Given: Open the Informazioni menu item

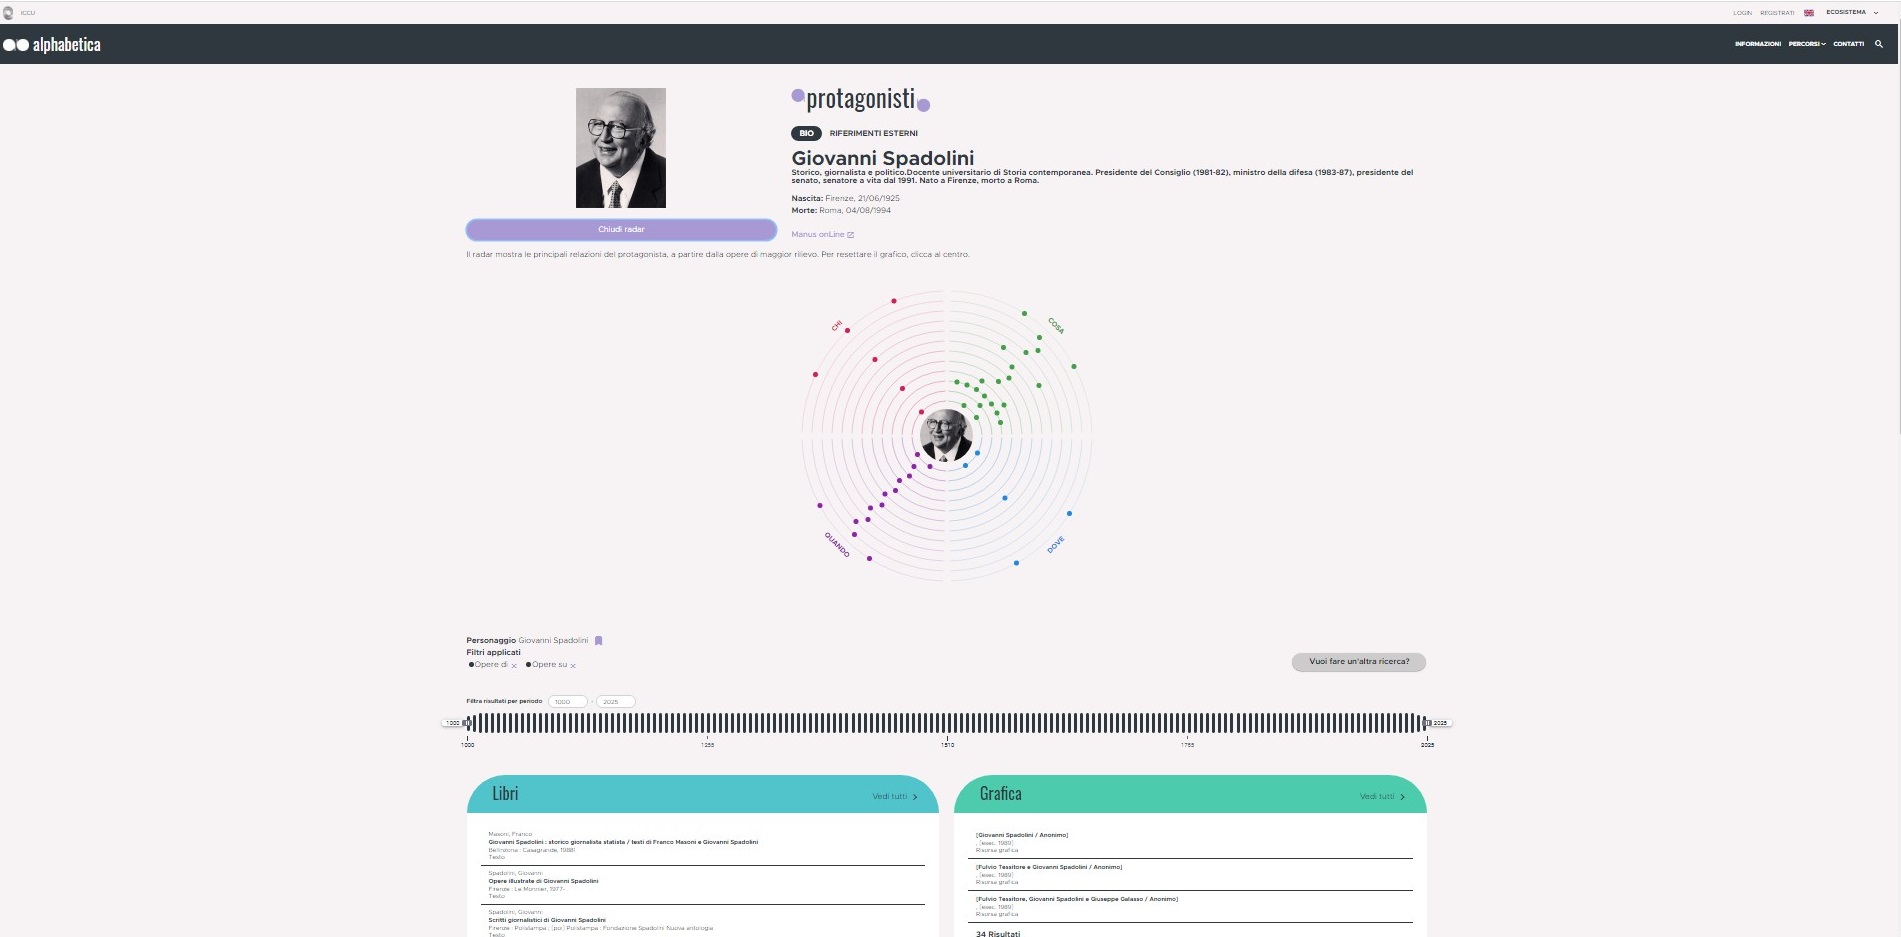Looking at the screenshot, I should point(1757,44).
